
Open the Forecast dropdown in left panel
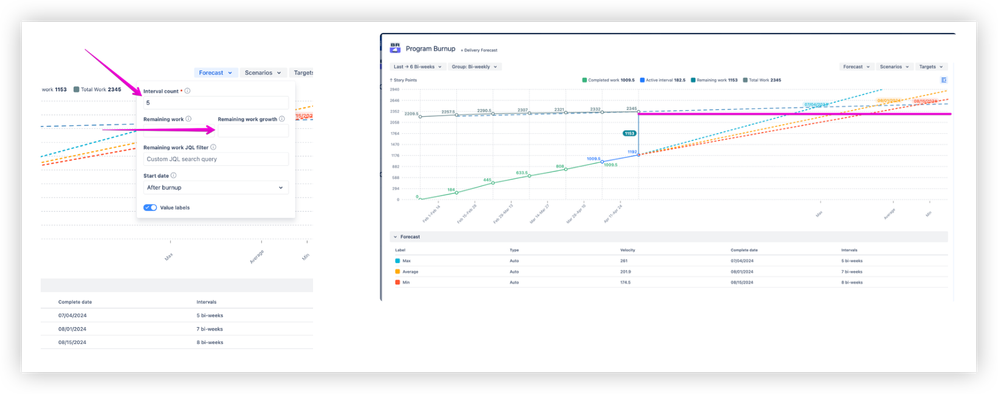216,73
